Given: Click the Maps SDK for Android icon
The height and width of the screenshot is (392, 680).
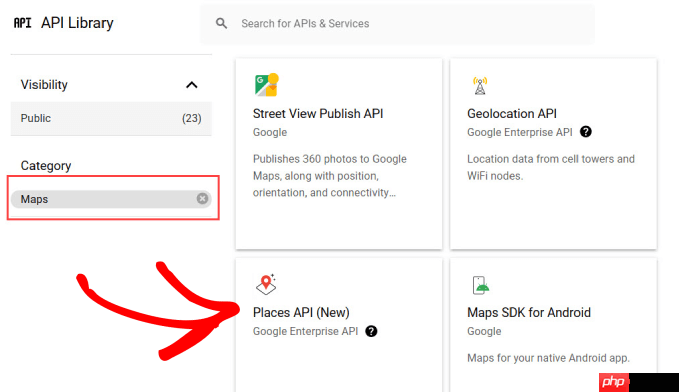Looking at the screenshot, I should (x=481, y=285).
